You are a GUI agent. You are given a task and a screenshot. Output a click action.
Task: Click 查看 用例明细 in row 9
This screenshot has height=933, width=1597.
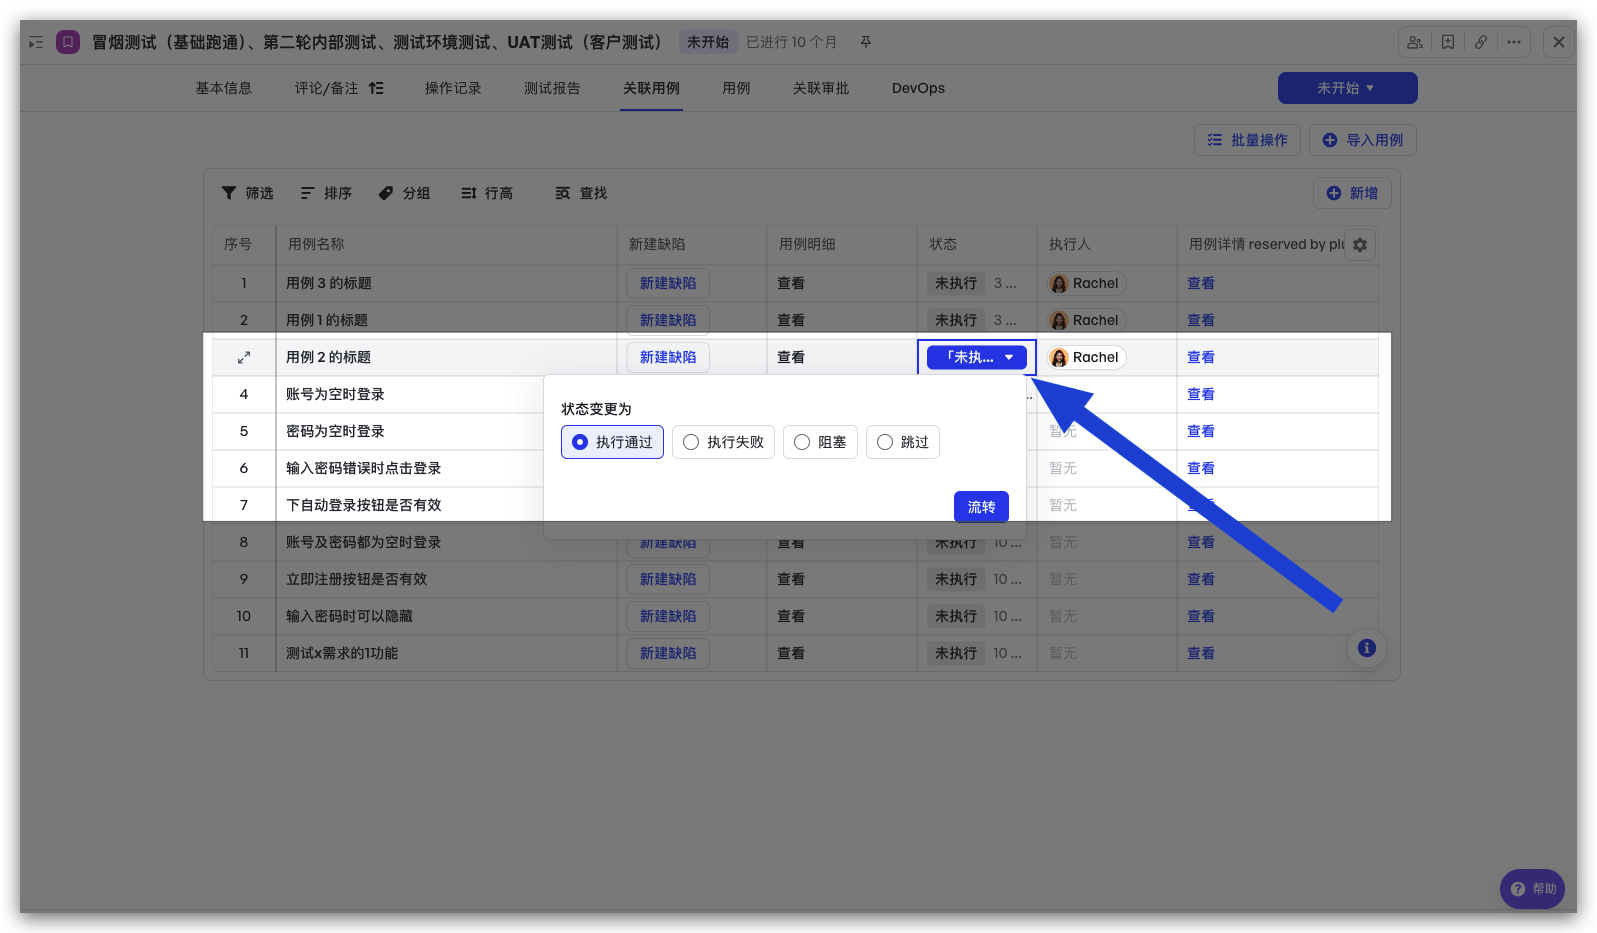791,579
